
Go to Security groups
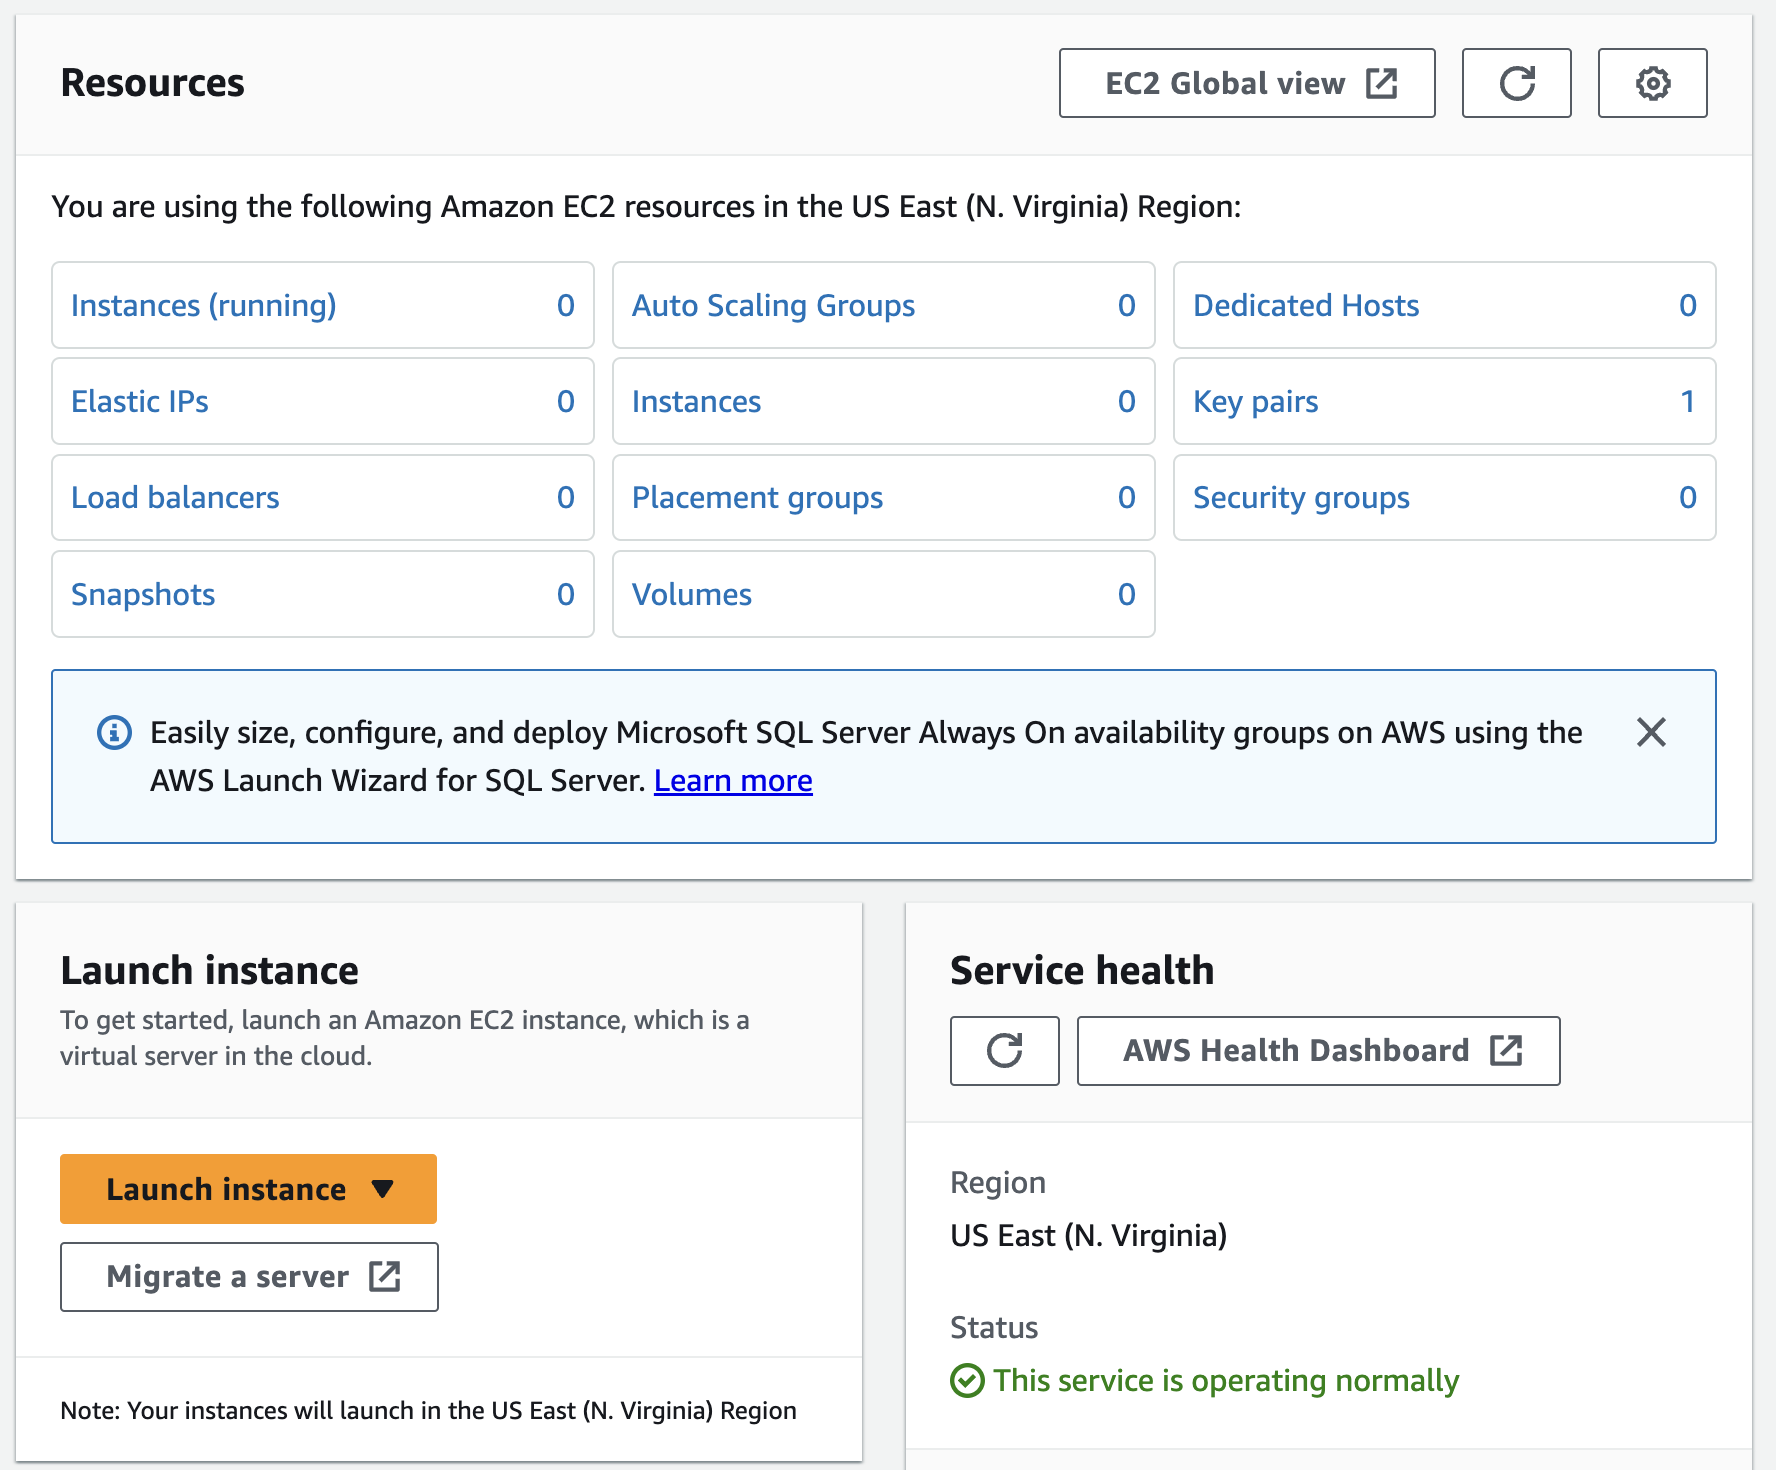(x=1301, y=497)
